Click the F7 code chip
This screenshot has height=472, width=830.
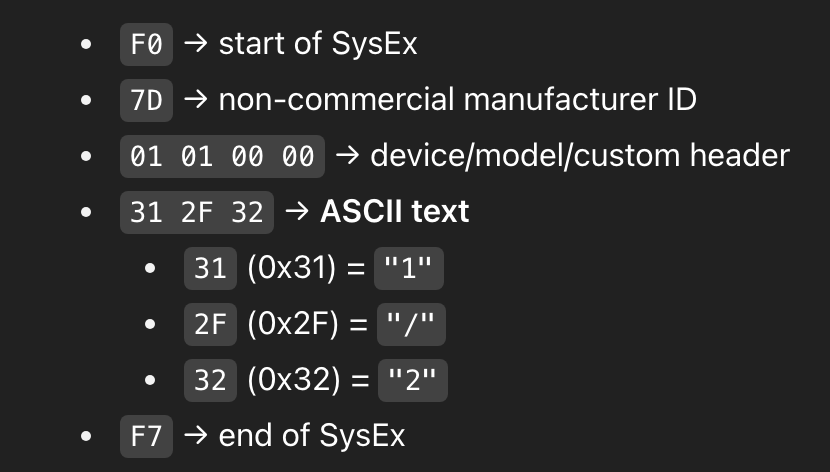pyautogui.click(x=147, y=437)
